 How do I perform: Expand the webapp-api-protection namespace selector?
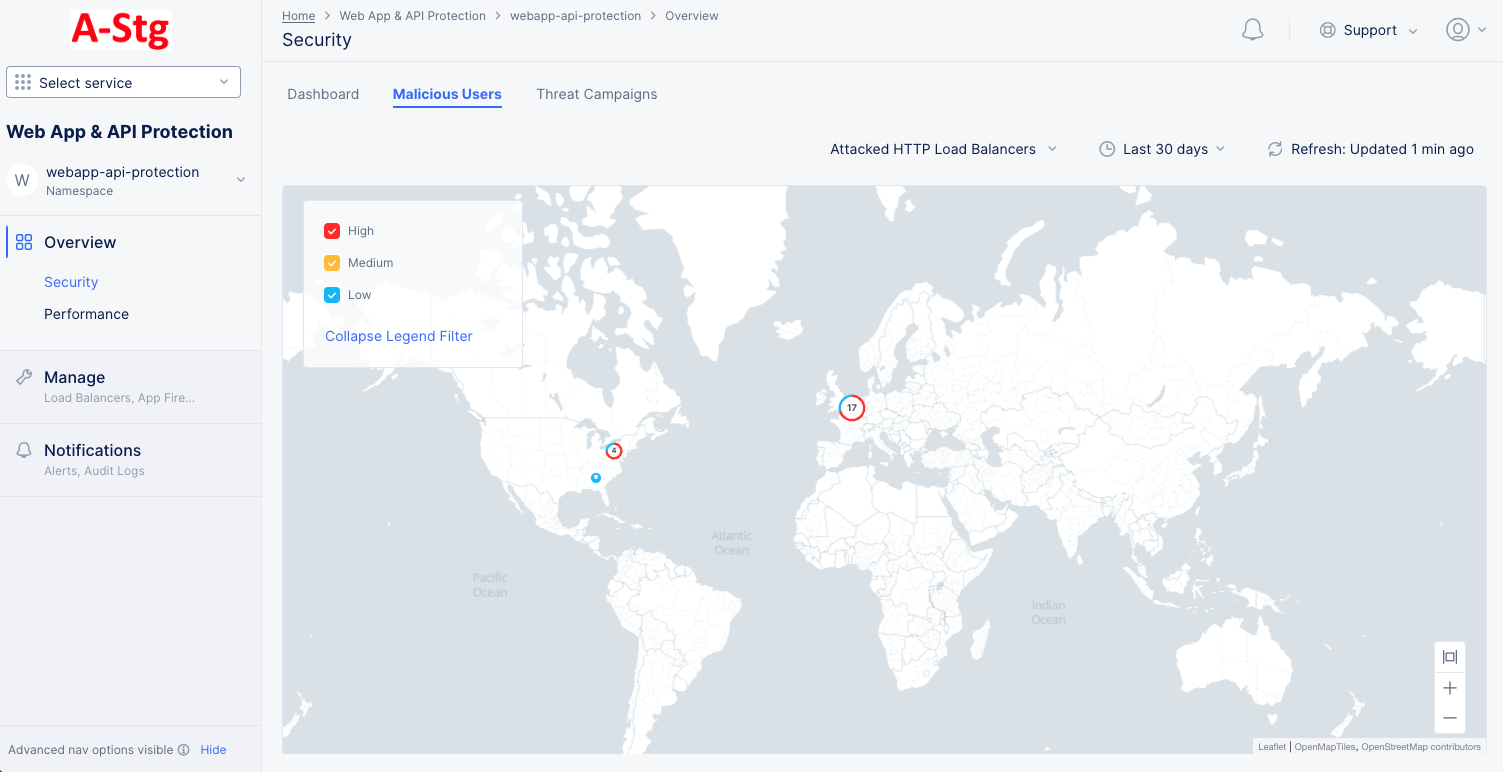[240, 180]
